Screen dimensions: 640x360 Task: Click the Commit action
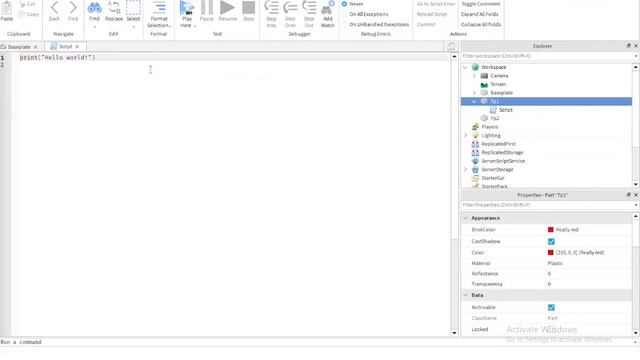click(426, 24)
